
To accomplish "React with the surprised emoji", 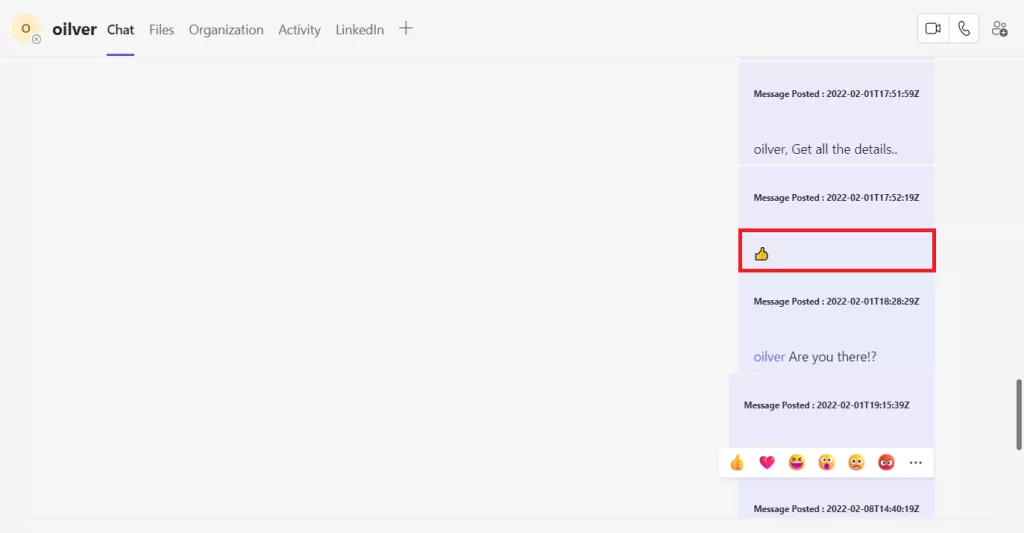I will tap(826, 462).
